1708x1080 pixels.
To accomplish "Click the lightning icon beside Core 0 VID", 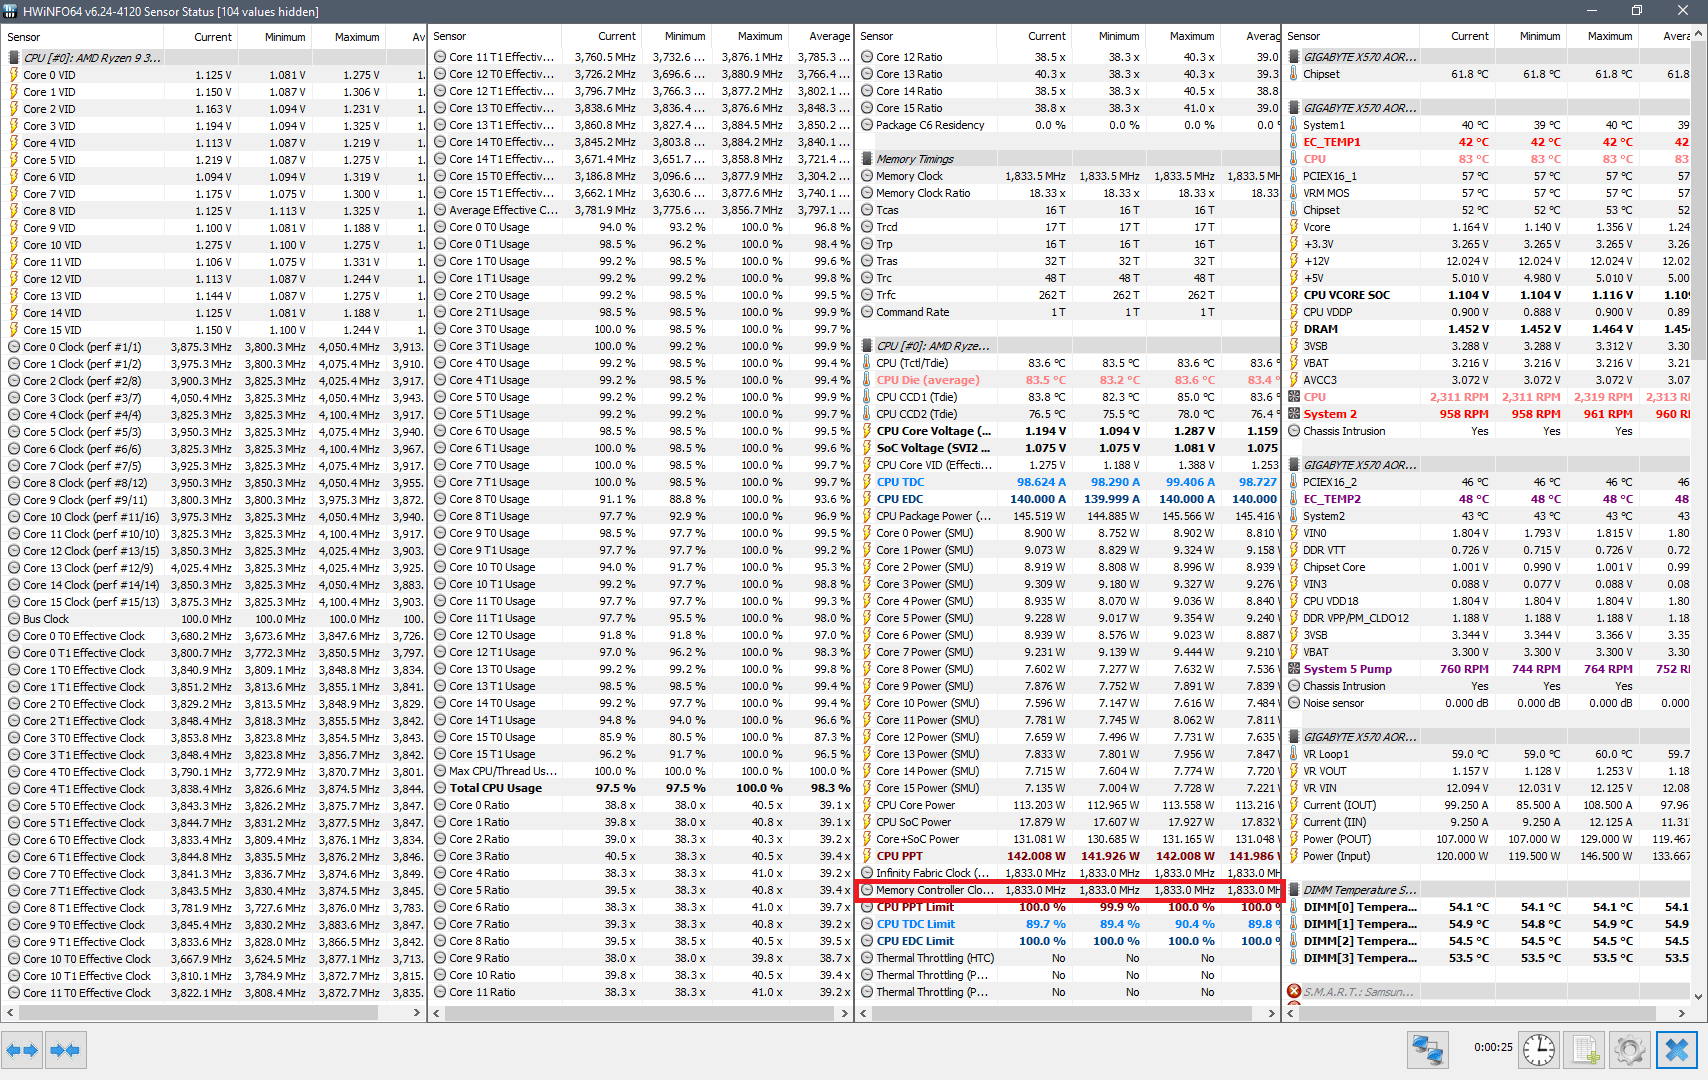I will (14, 75).
